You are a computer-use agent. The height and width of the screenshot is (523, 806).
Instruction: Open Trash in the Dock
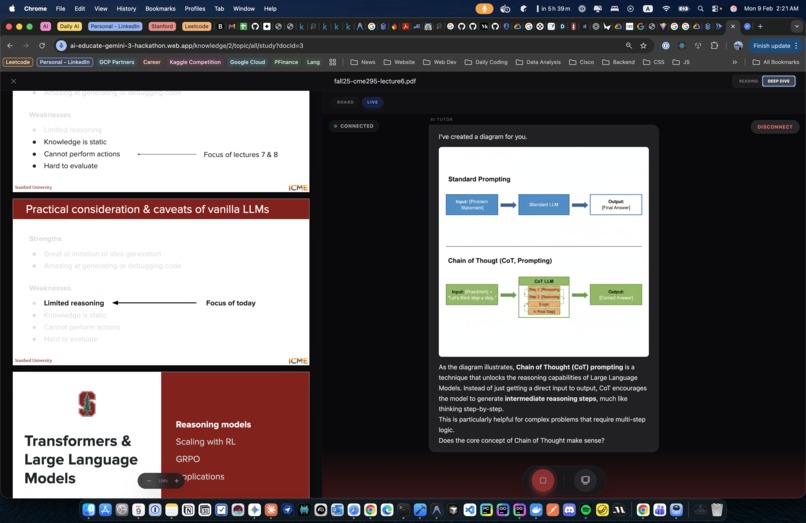(x=717, y=510)
